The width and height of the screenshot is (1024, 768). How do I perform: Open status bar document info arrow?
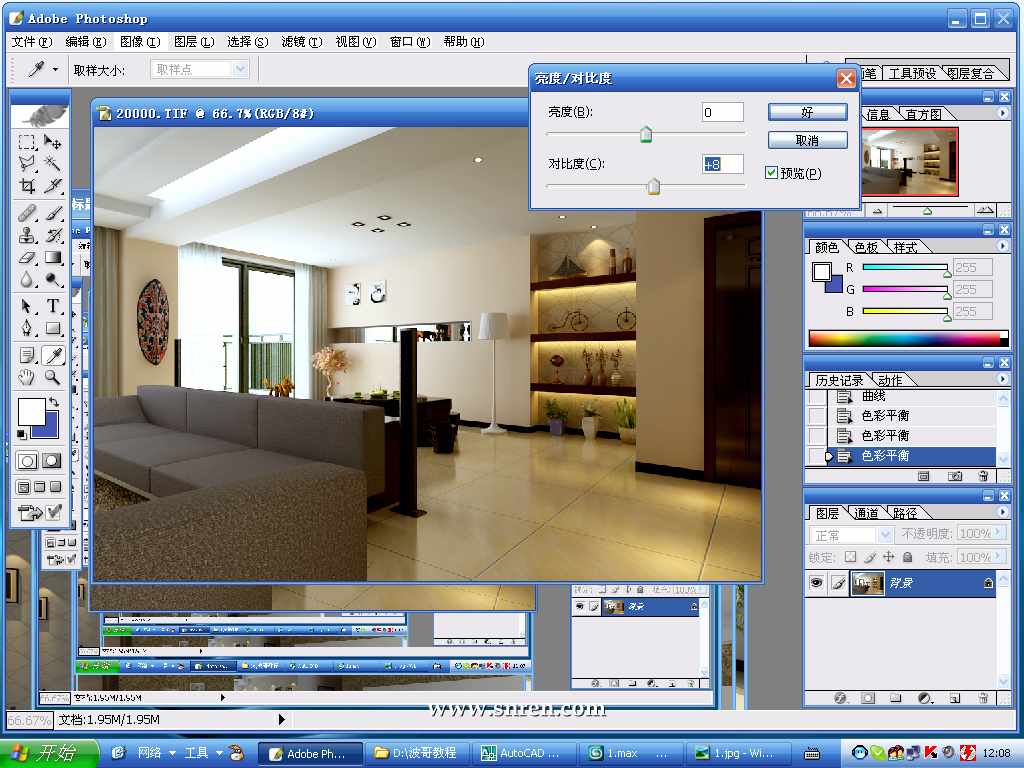click(281, 720)
